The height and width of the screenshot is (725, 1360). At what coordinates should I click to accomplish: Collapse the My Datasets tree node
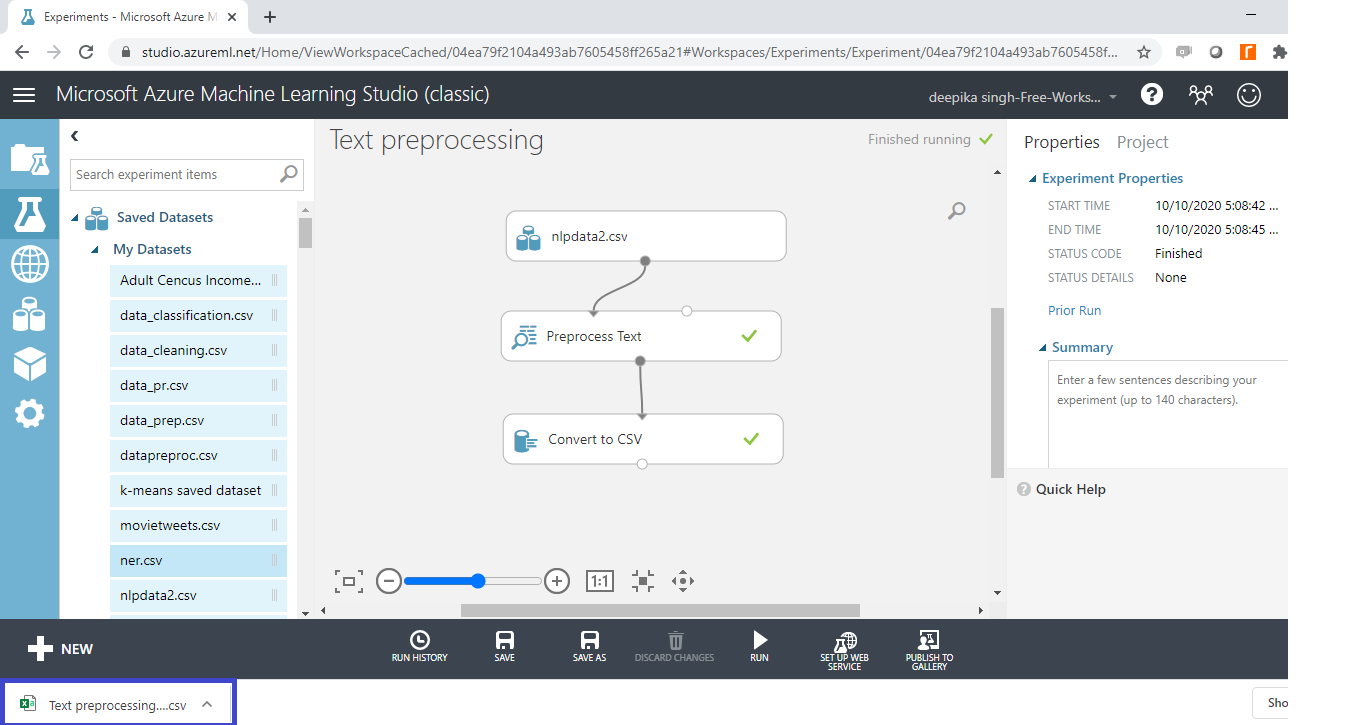(95, 250)
